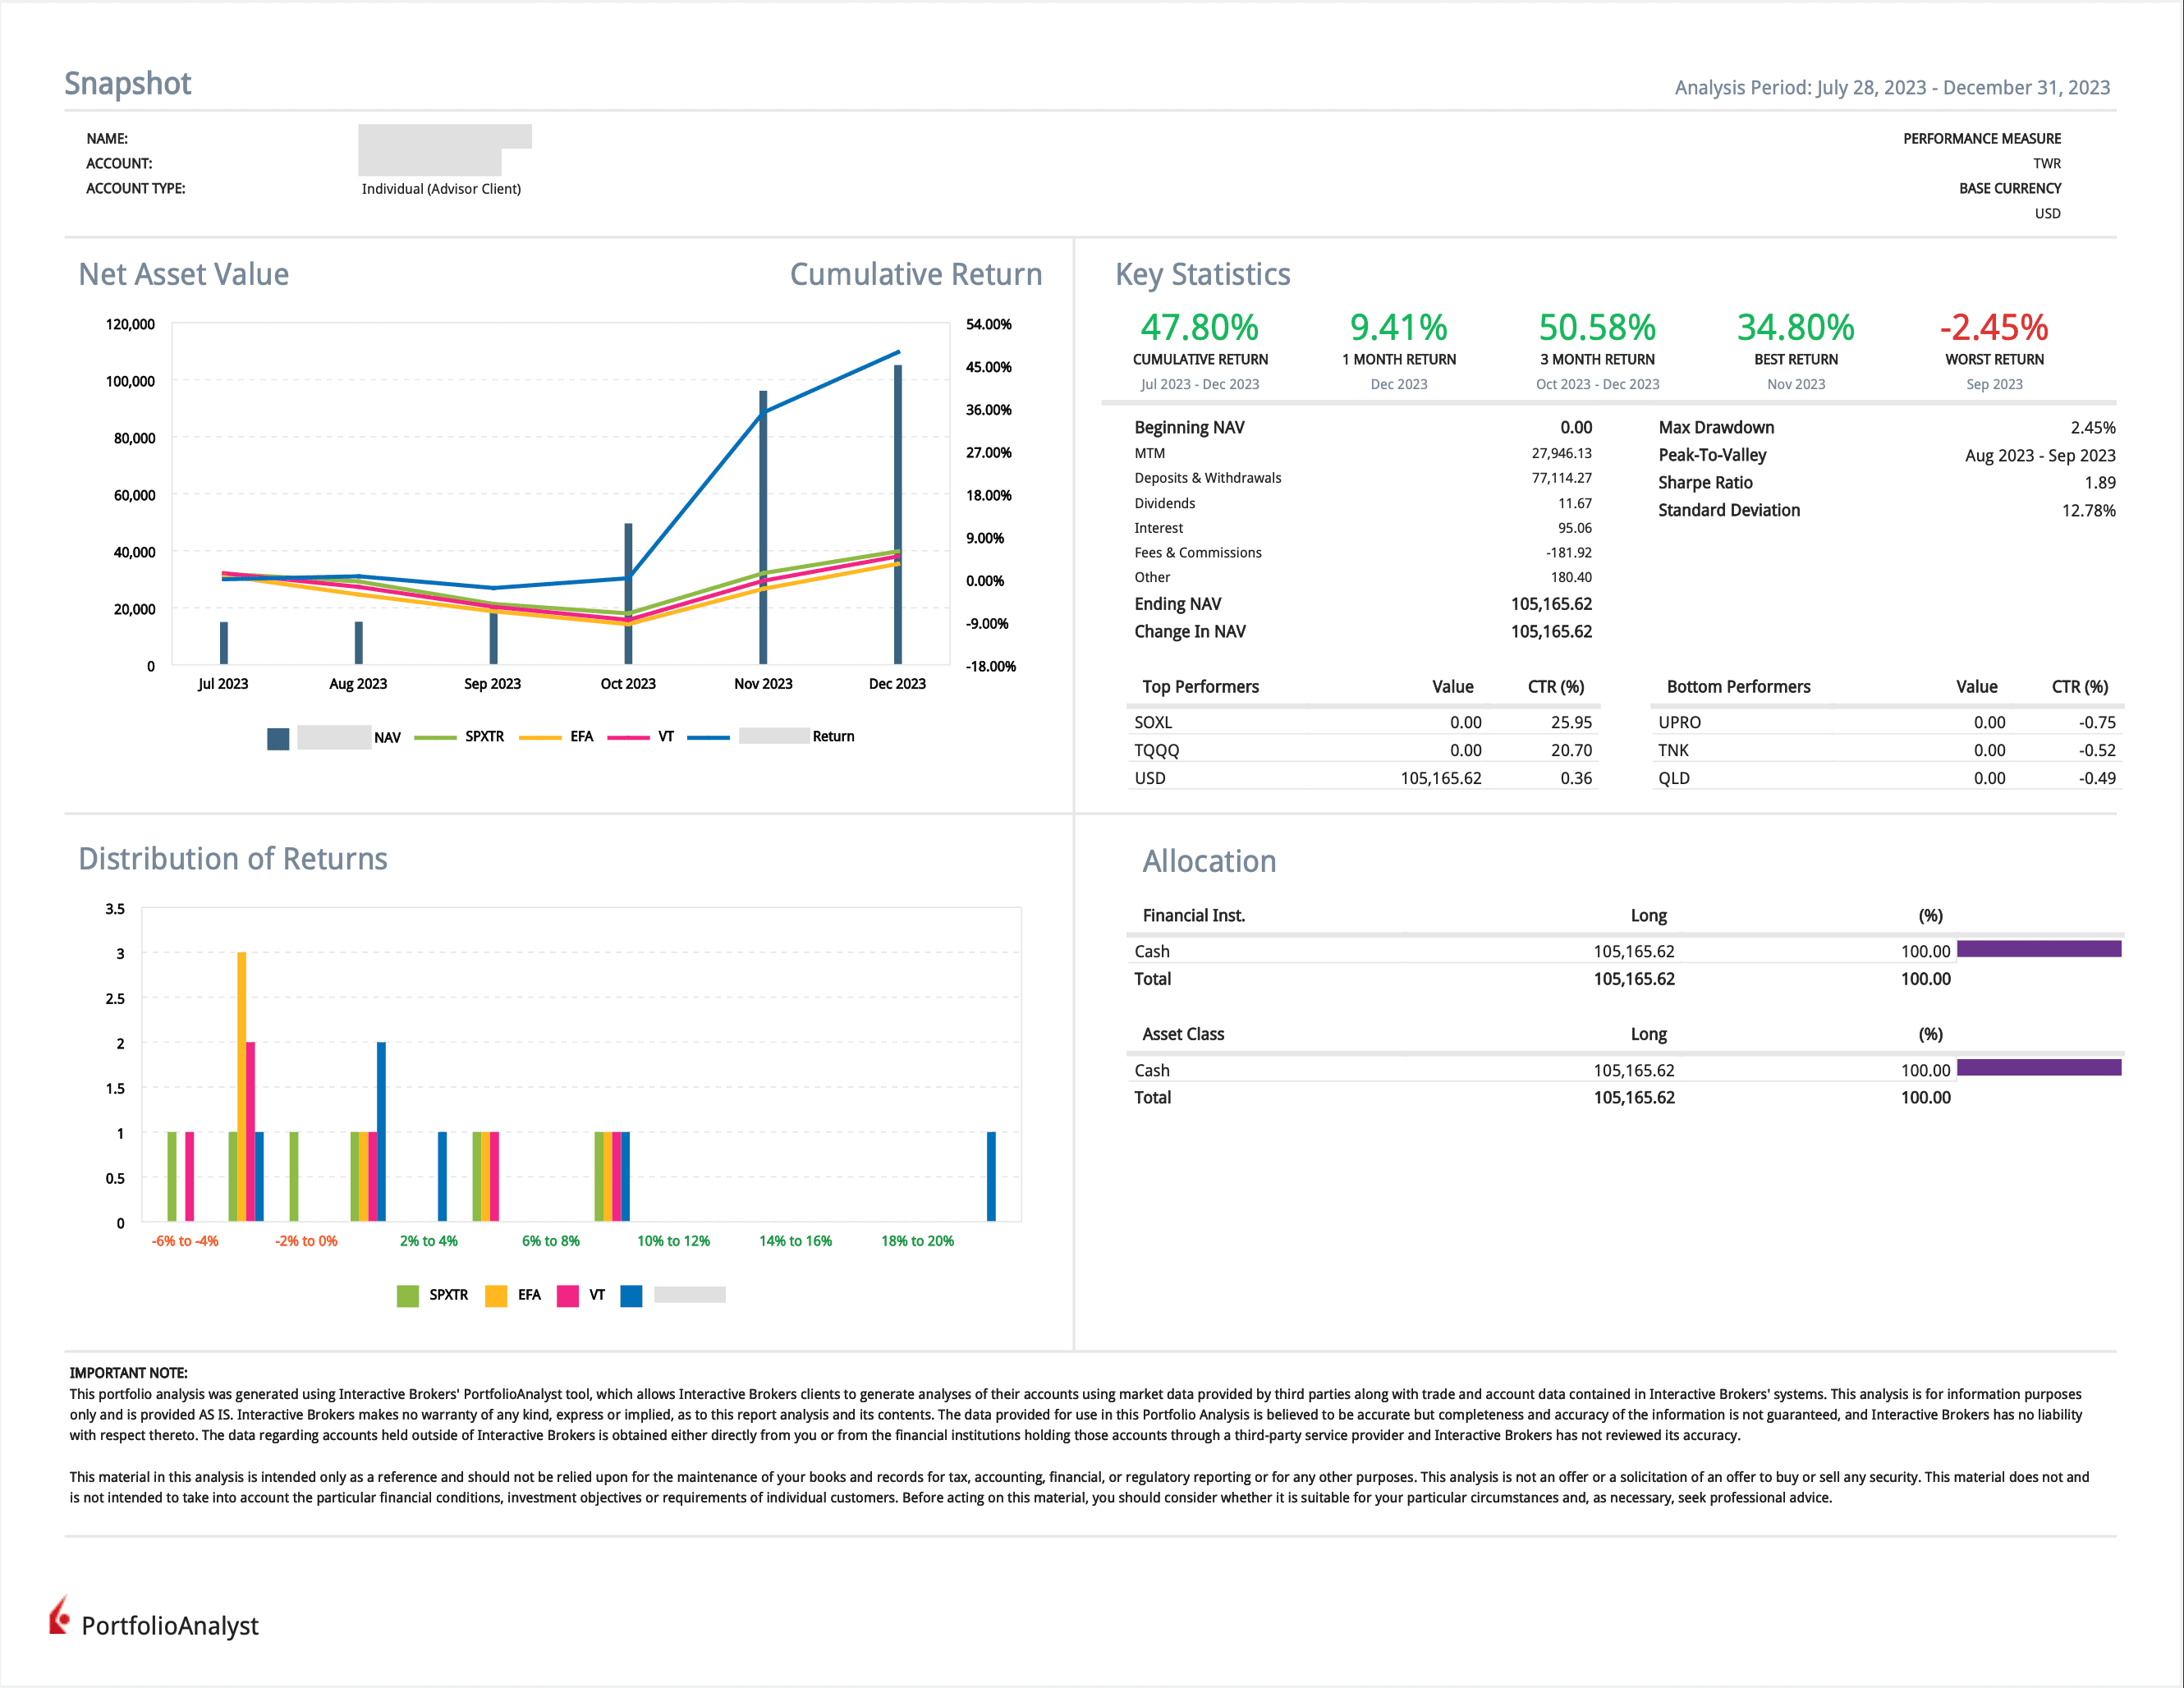Screen dimensions: 2184x1688
Task: Click the Snapshot page heading
Action: 127,83
